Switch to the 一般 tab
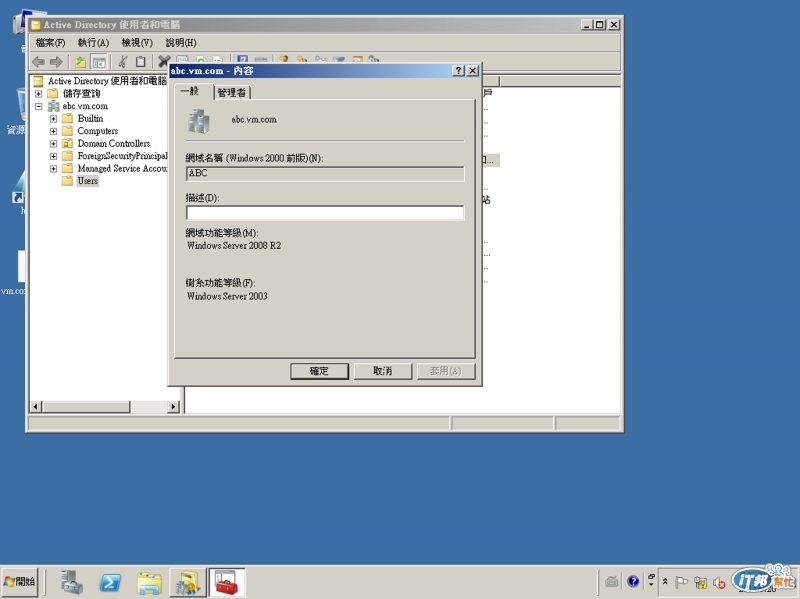 193,91
